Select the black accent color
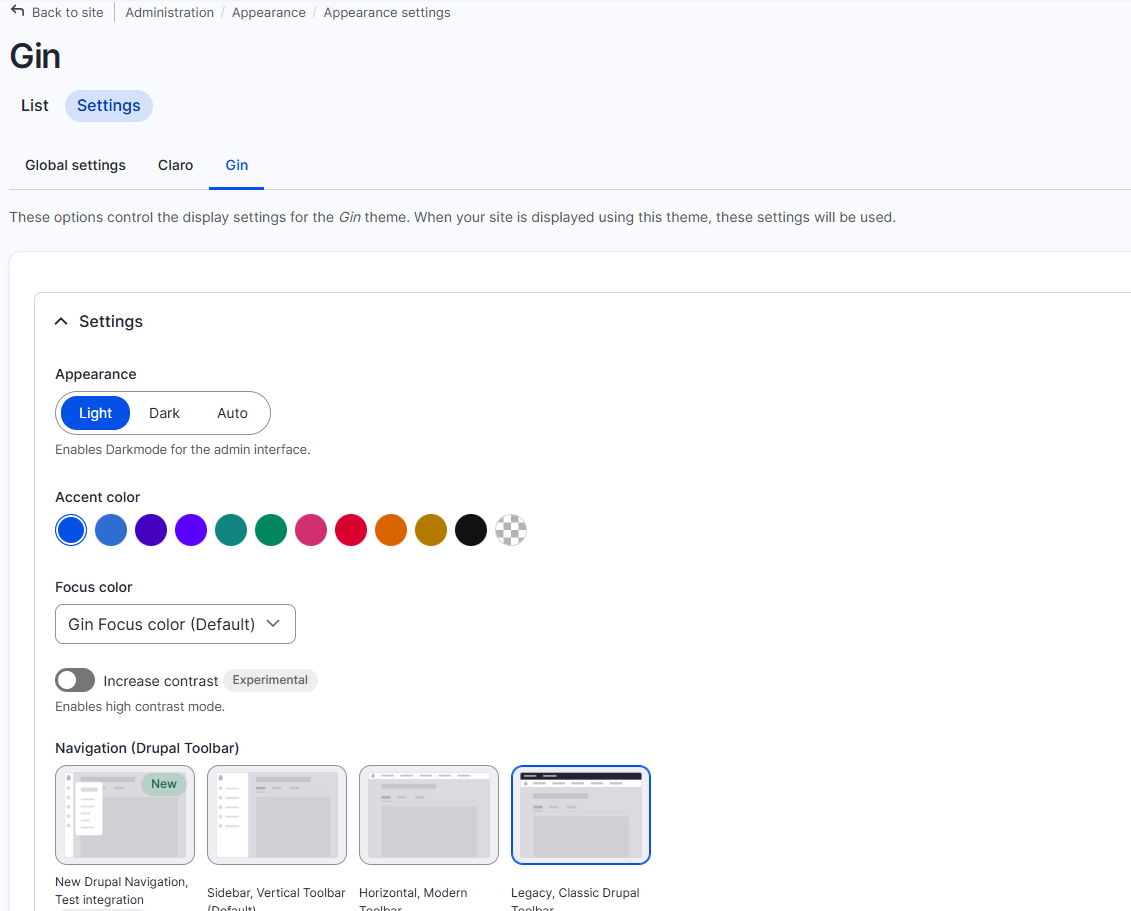The image size is (1131, 911). point(471,530)
